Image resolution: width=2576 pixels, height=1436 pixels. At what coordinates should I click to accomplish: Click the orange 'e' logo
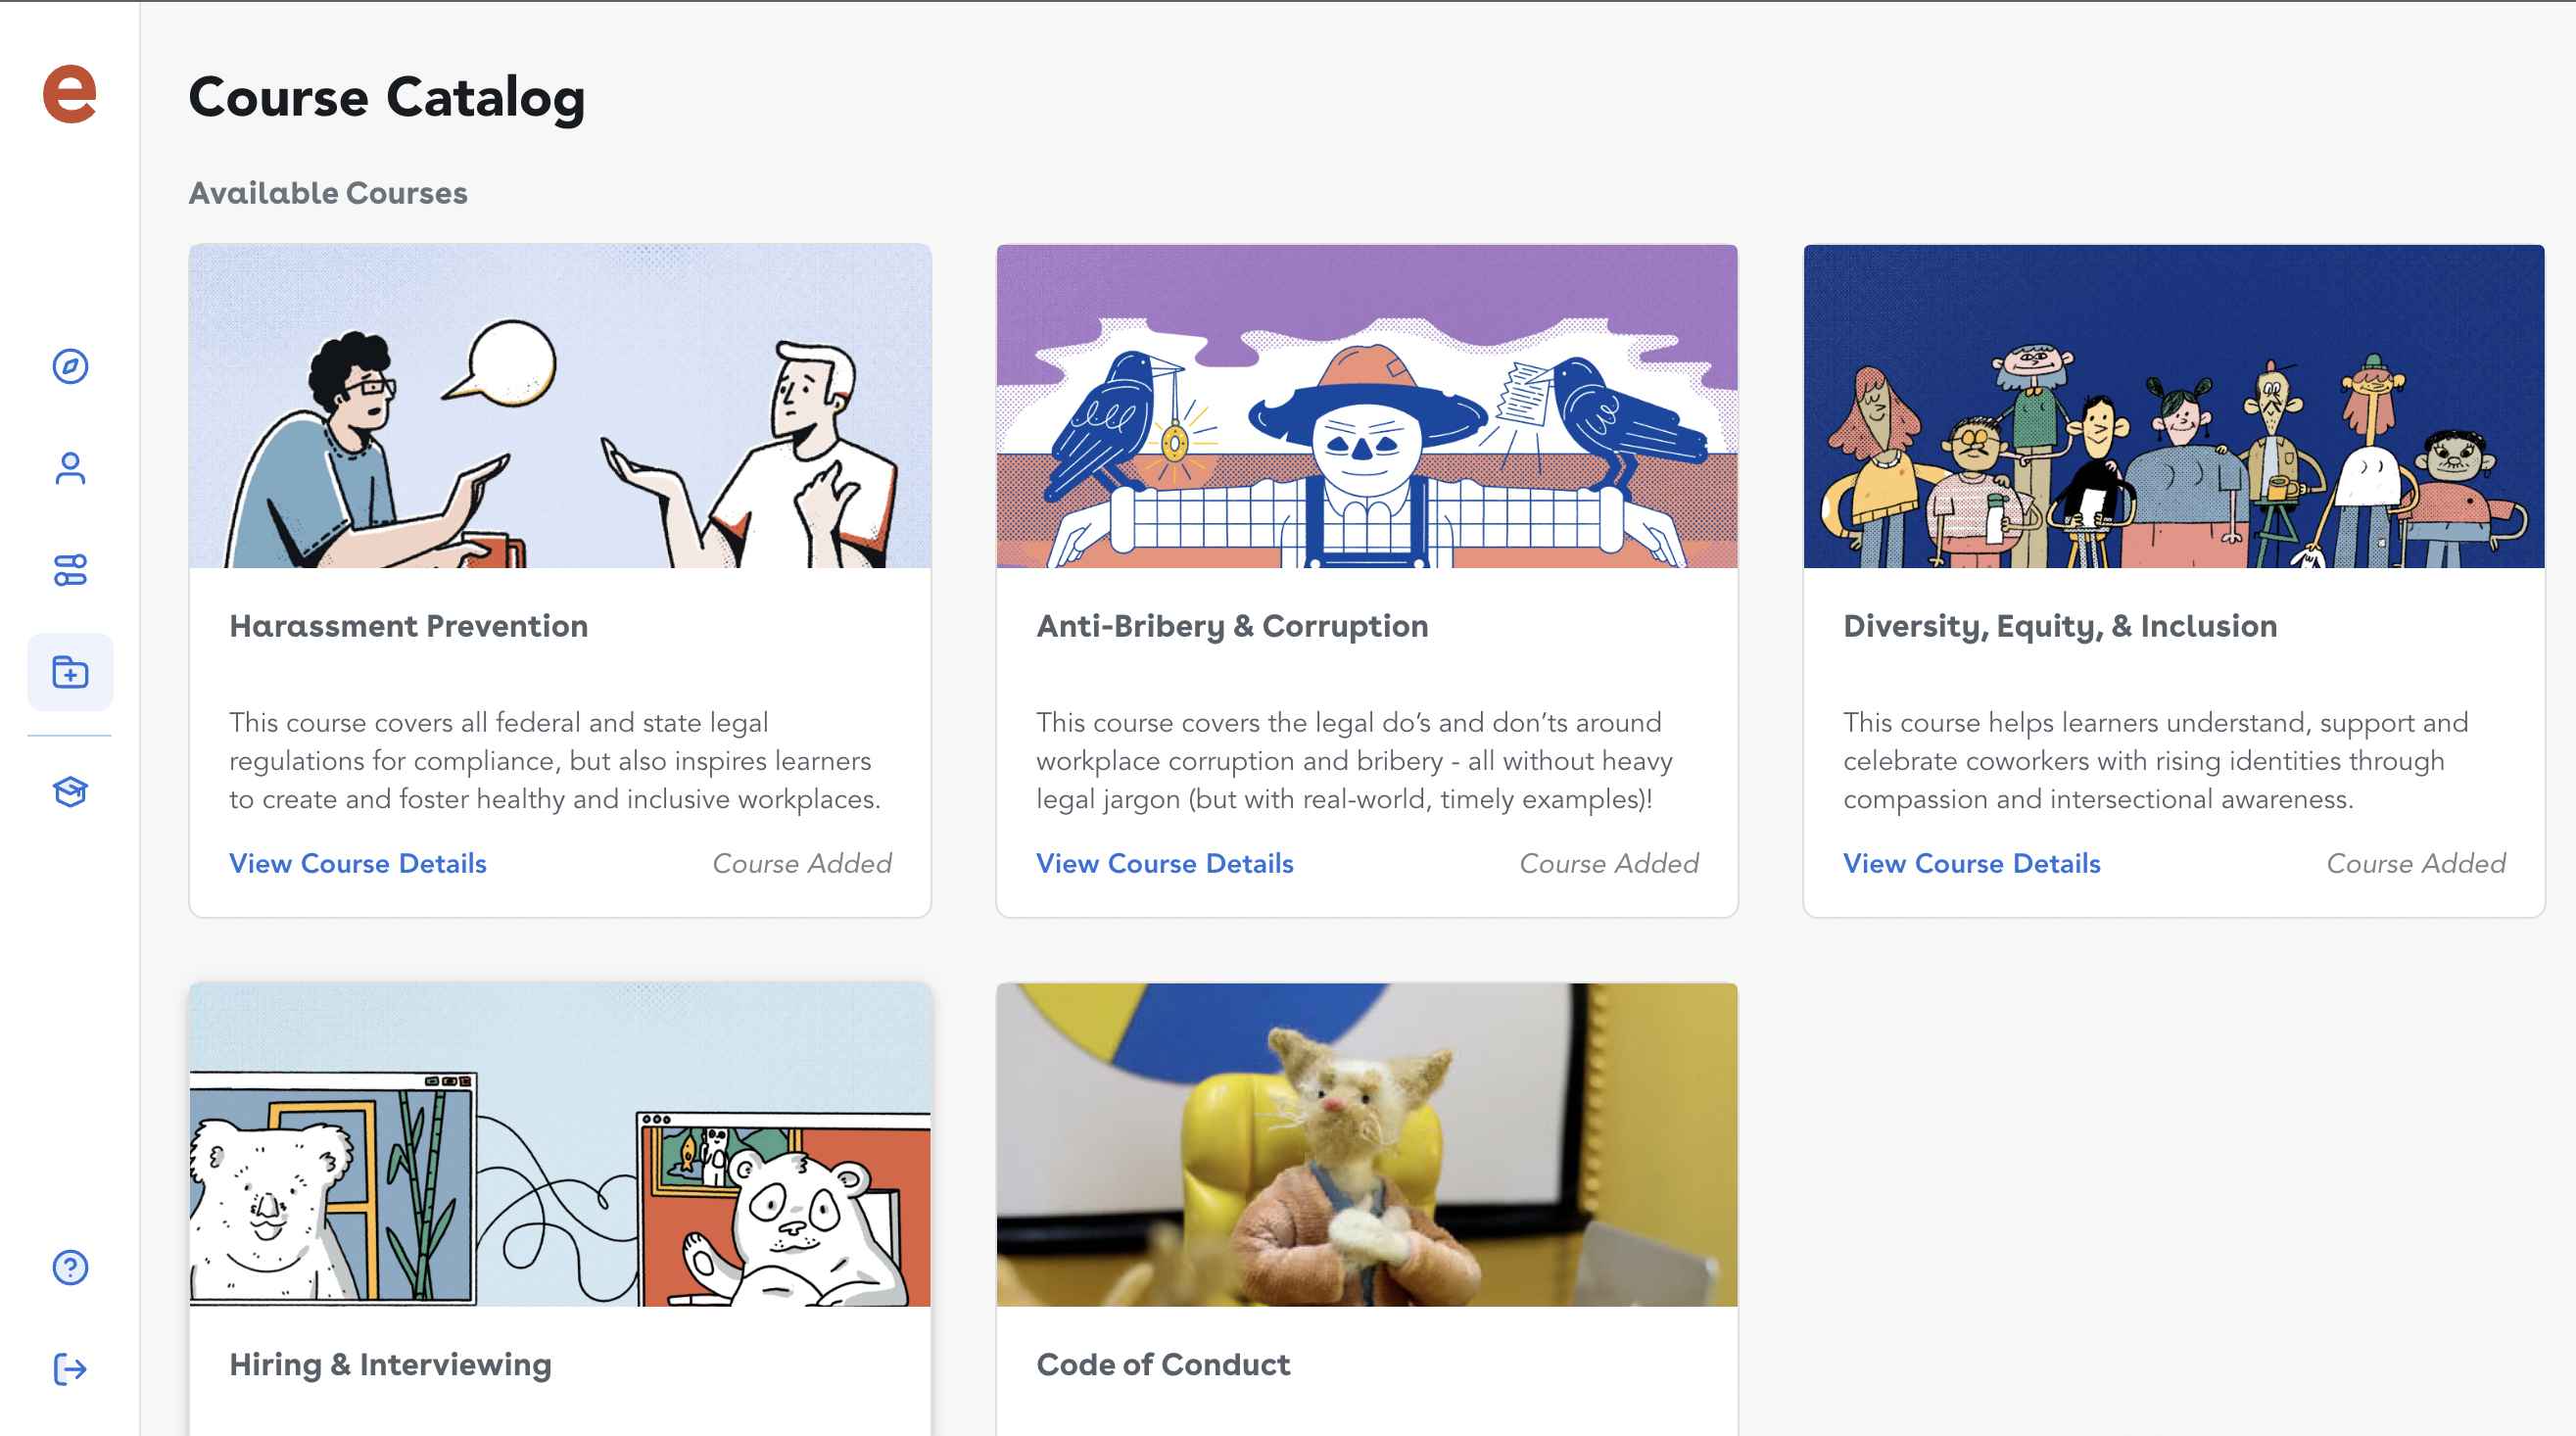point(69,95)
